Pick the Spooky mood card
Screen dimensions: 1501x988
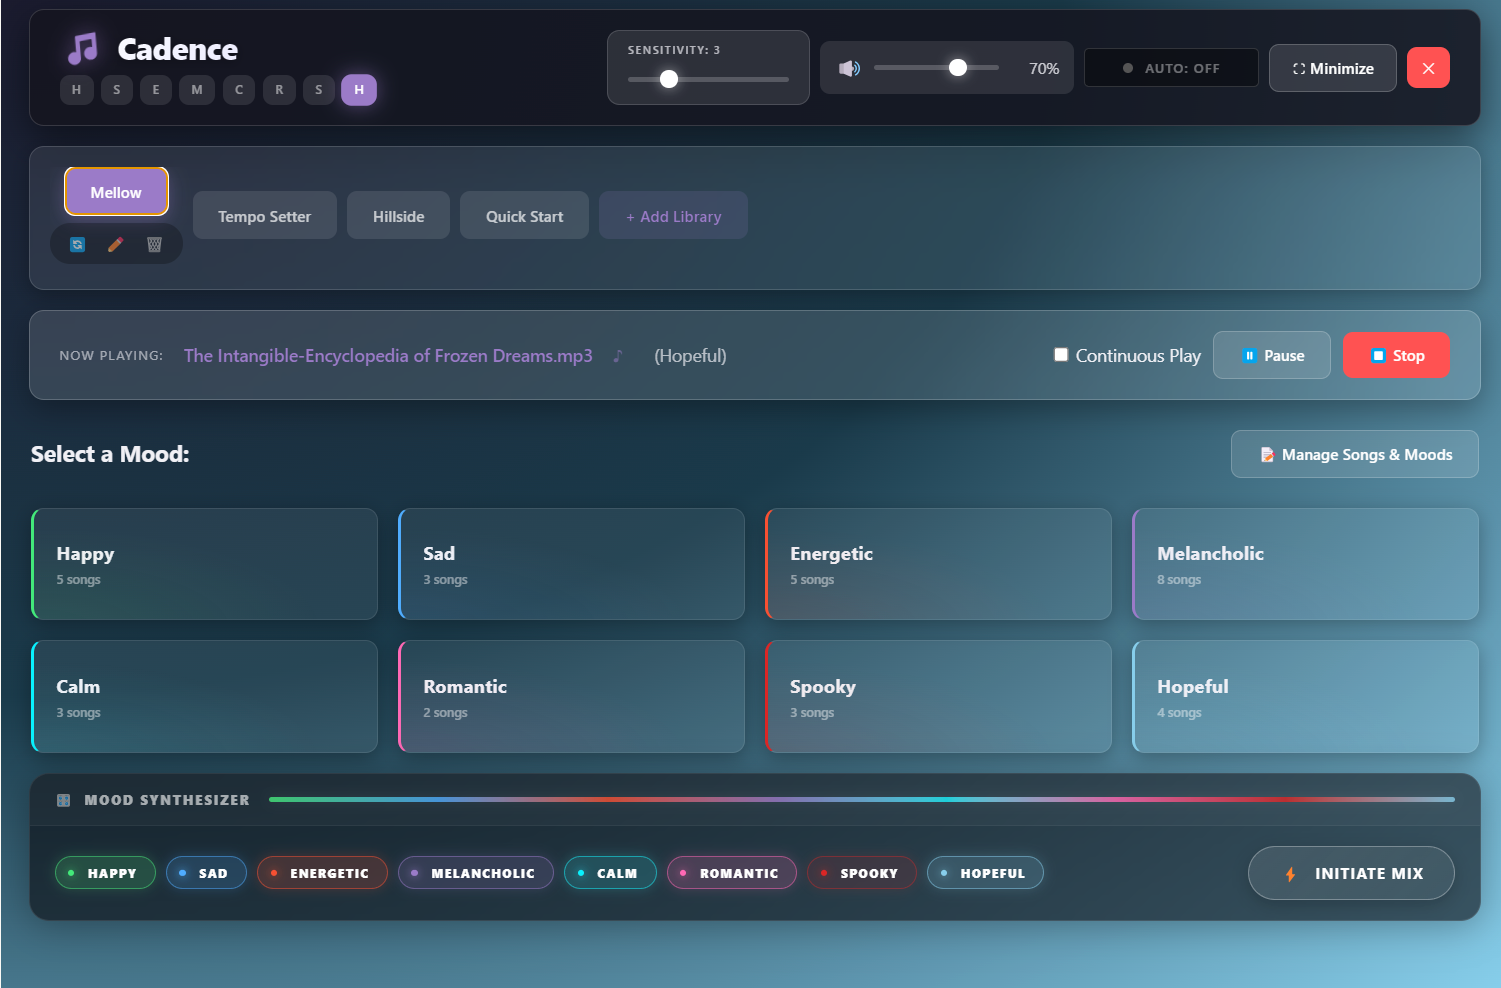click(x=938, y=697)
